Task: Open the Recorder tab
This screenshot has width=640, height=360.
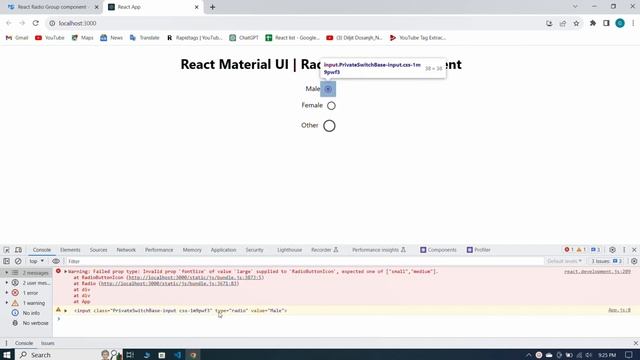Action: coord(324,250)
